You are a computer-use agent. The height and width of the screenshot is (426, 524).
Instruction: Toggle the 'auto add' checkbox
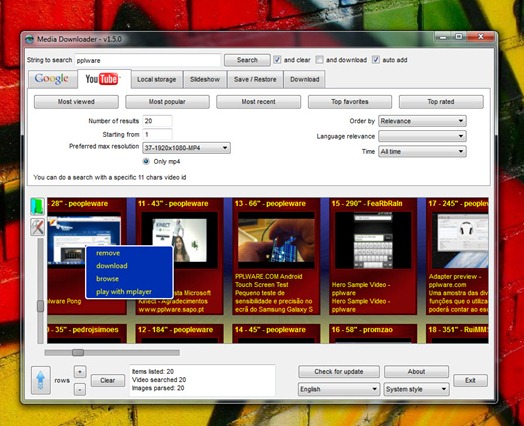click(x=376, y=60)
